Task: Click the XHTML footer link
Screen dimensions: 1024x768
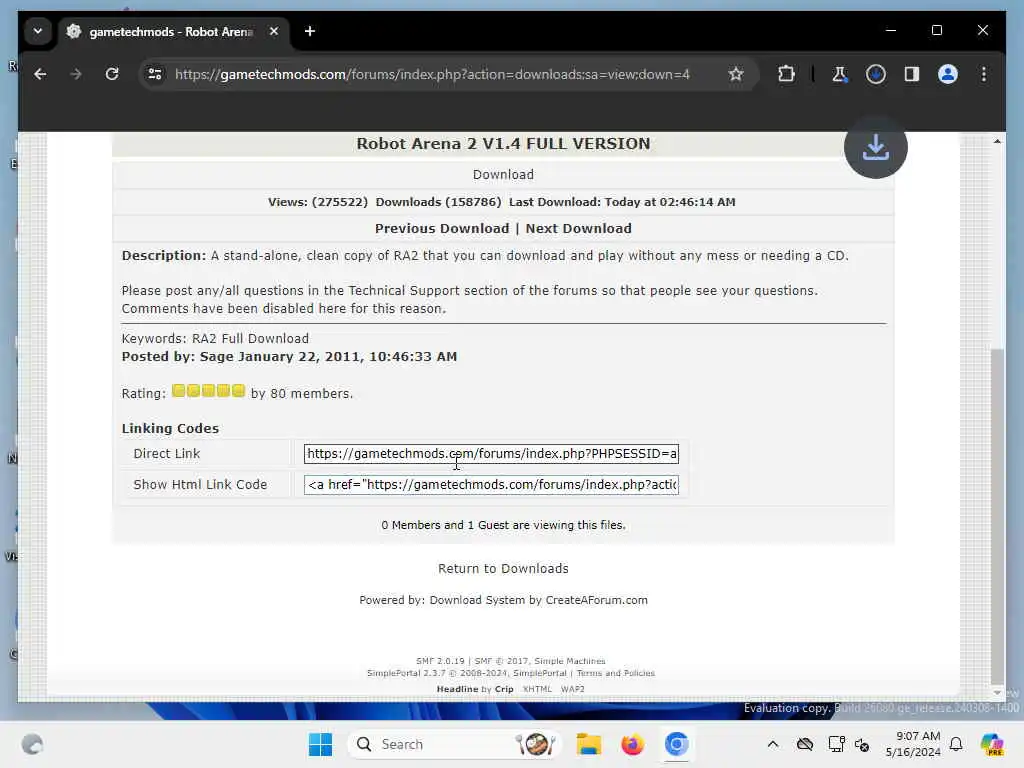Action: coord(537,689)
